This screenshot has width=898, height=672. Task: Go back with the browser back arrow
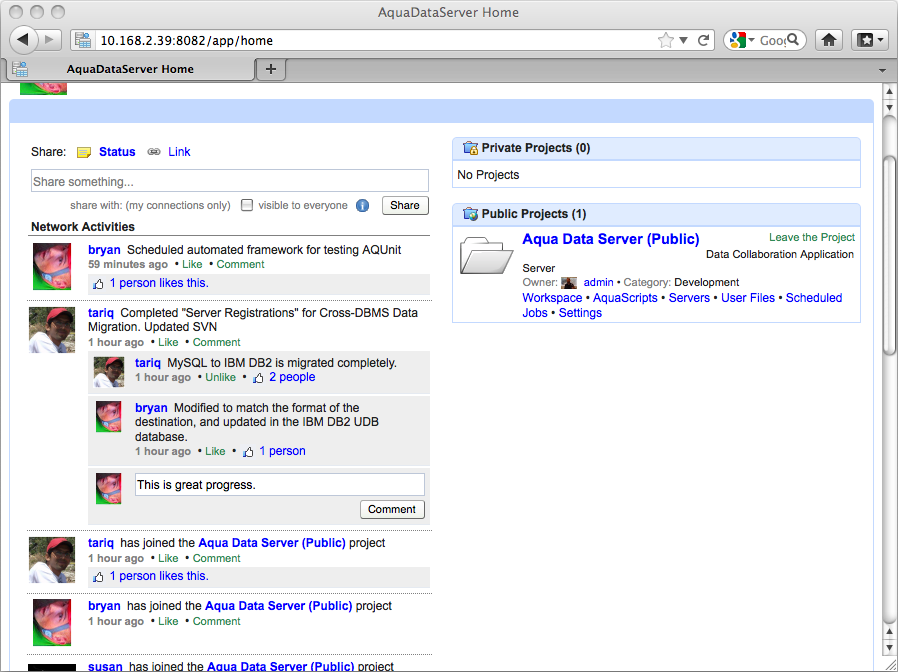pyautogui.click(x=23, y=40)
